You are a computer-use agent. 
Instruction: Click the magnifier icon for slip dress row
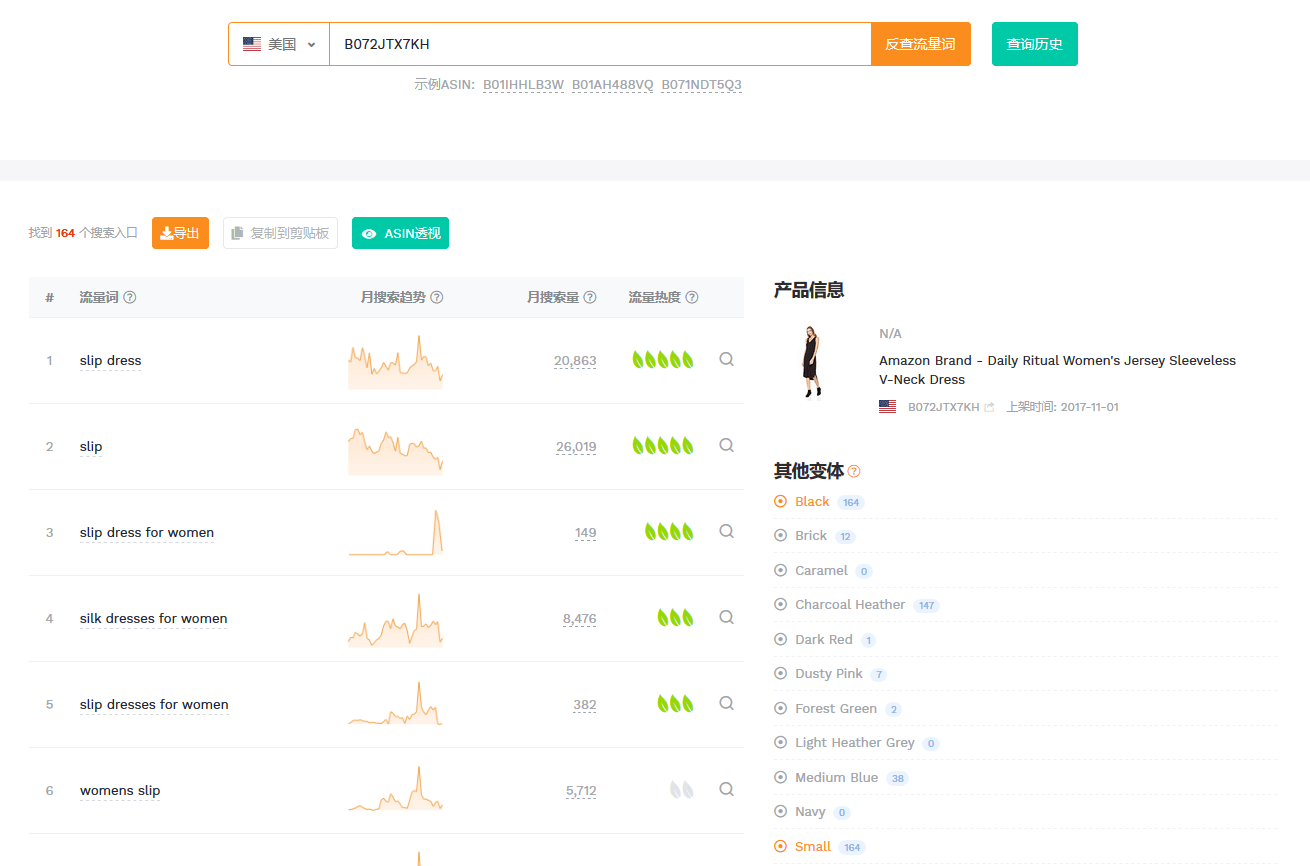click(727, 360)
